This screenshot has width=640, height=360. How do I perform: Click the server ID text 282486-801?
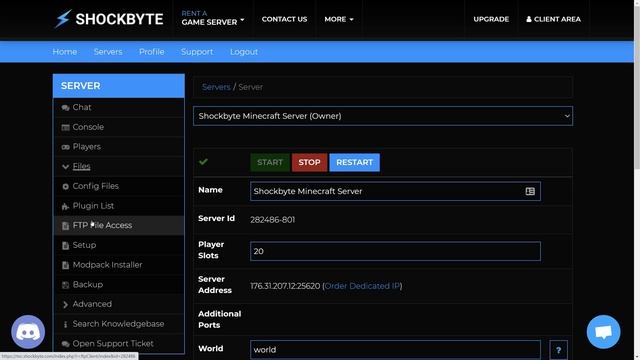click(x=273, y=220)
